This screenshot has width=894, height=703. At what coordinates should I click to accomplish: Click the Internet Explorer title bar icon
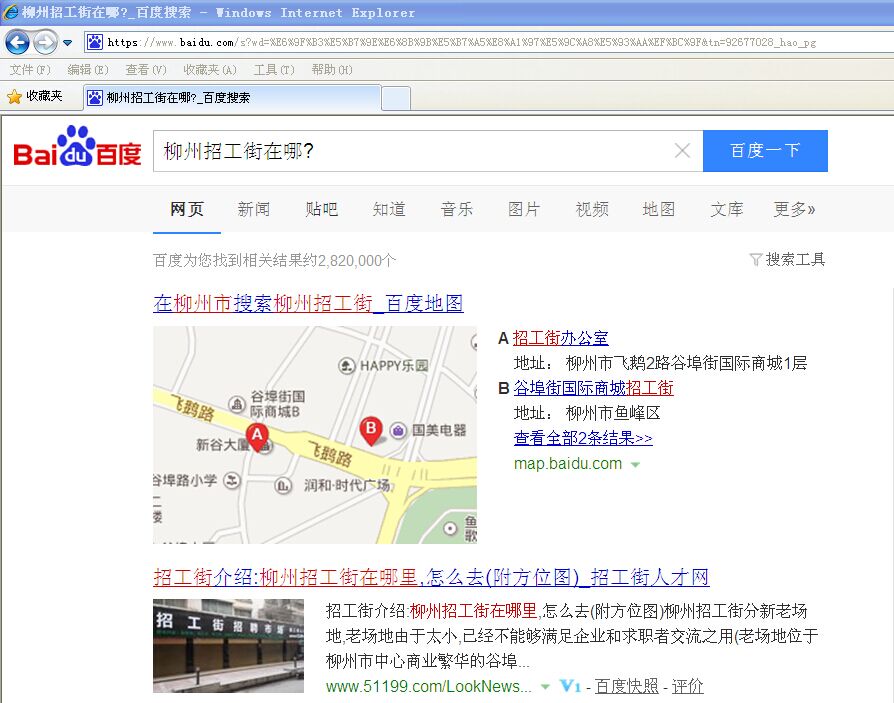pos(10,12)
